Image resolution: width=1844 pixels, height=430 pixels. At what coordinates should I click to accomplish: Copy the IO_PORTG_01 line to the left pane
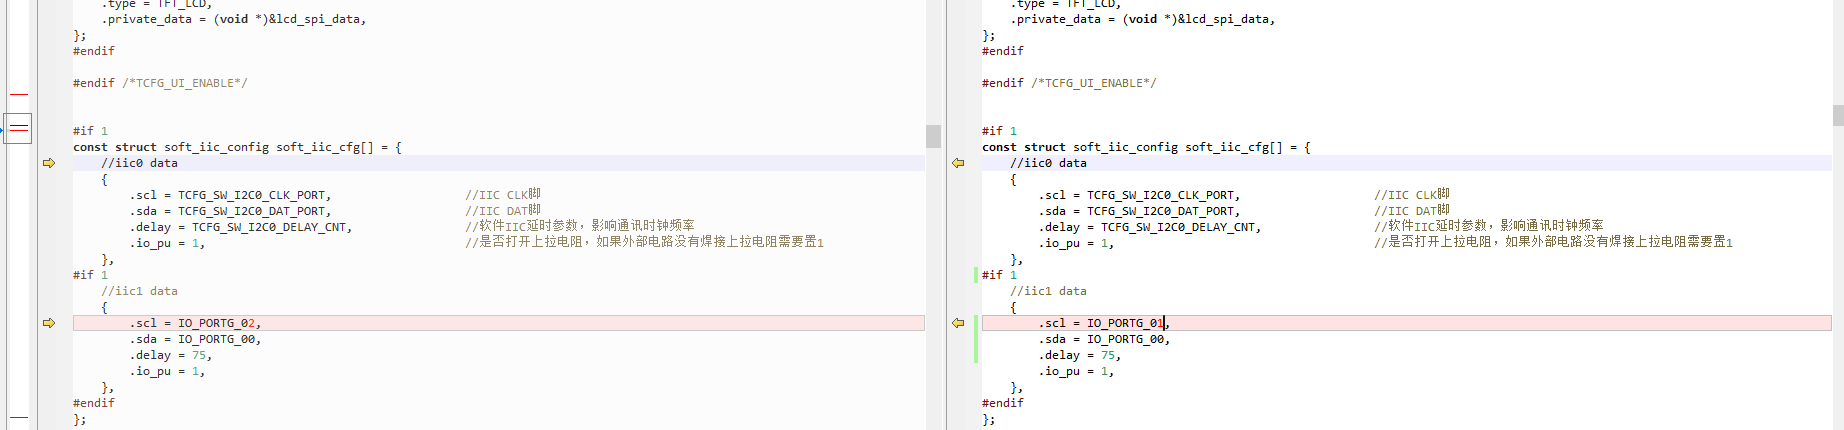958,323
